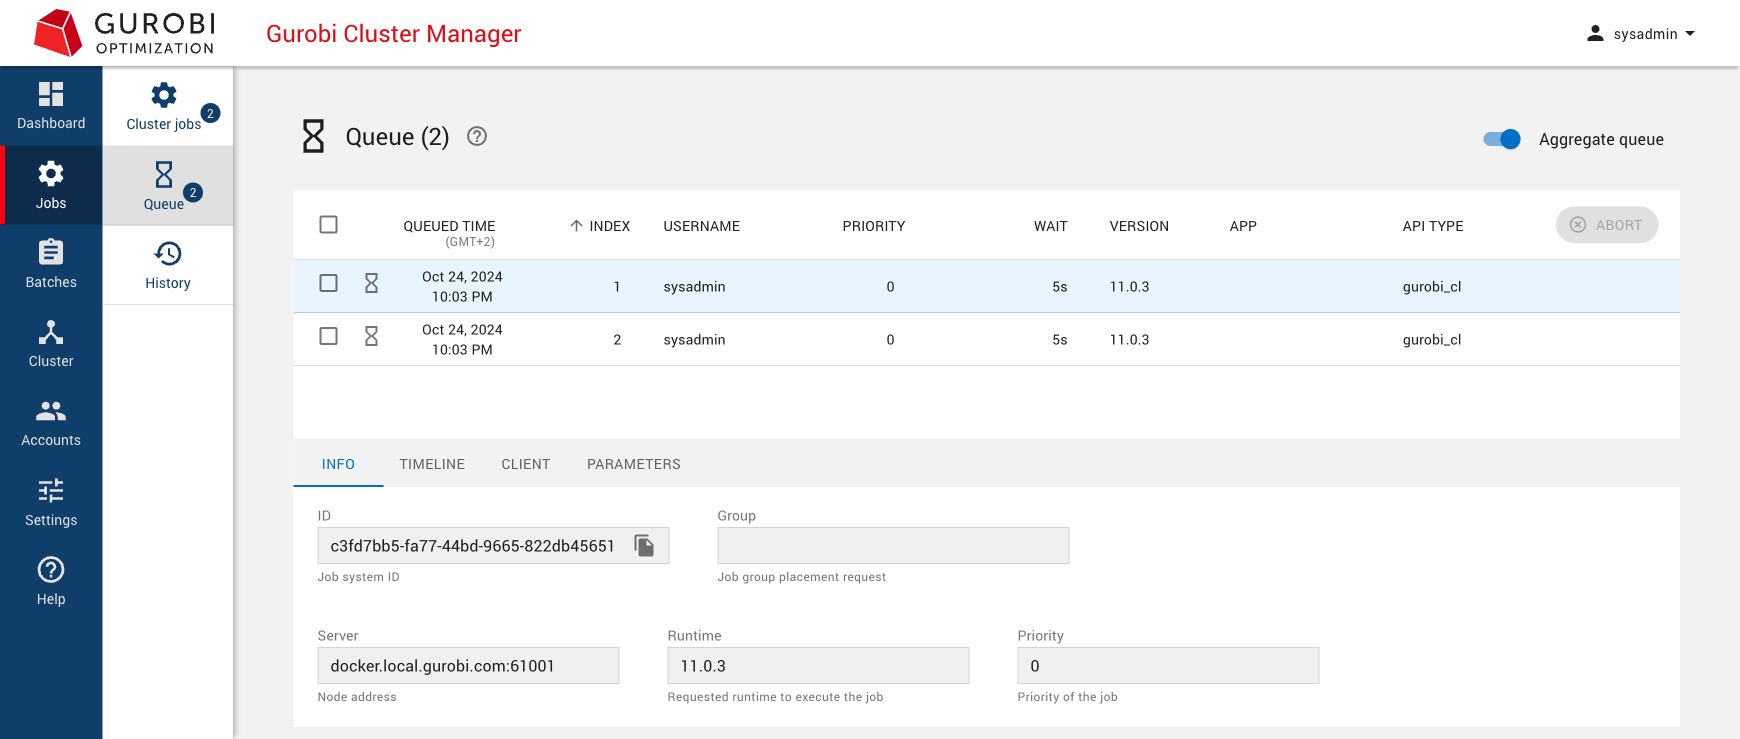Select the checkbox for queue index 2
The height and width of the screenshot is (739, 1740).
[x=328, y=336]
